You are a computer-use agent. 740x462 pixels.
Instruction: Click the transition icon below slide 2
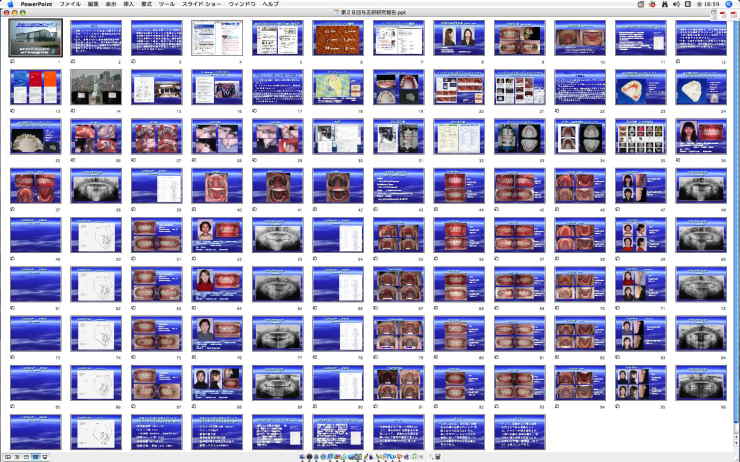pyautogui.click(x=73, y=60)
